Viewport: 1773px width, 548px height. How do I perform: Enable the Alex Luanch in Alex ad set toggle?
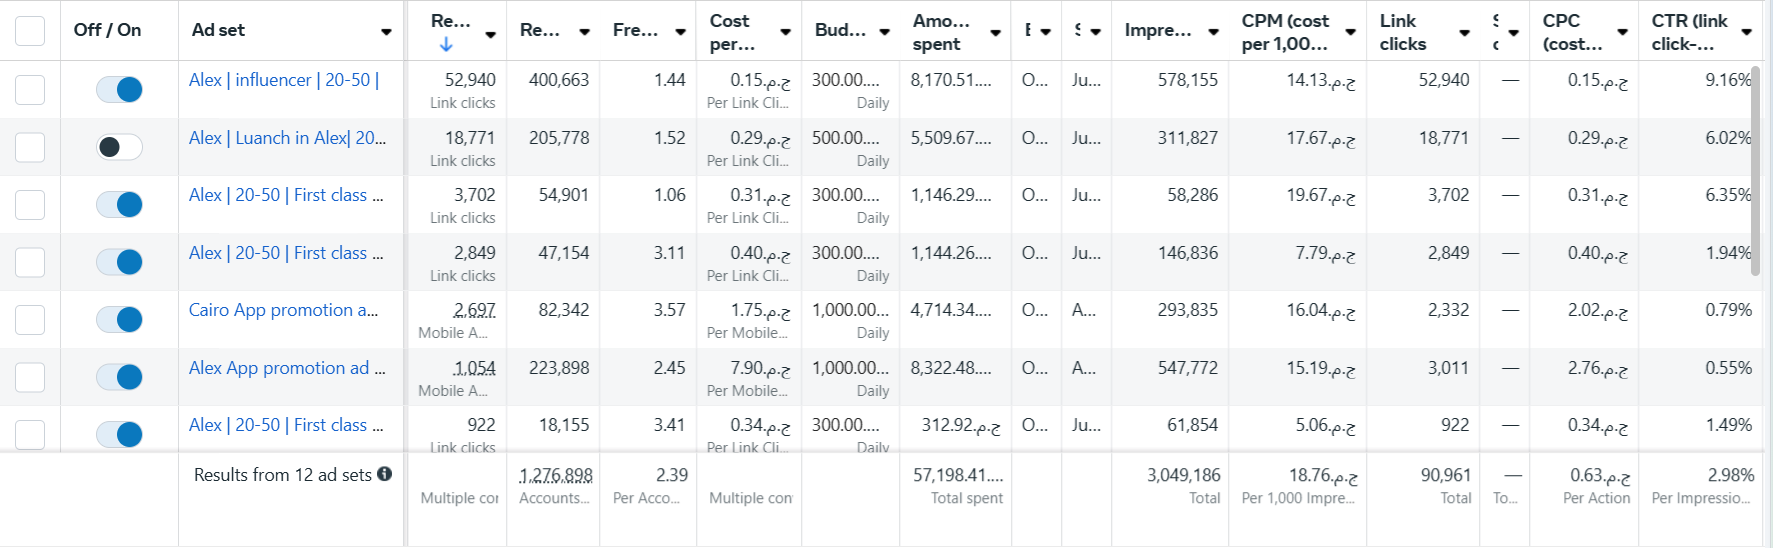click(x=119, y=147)
